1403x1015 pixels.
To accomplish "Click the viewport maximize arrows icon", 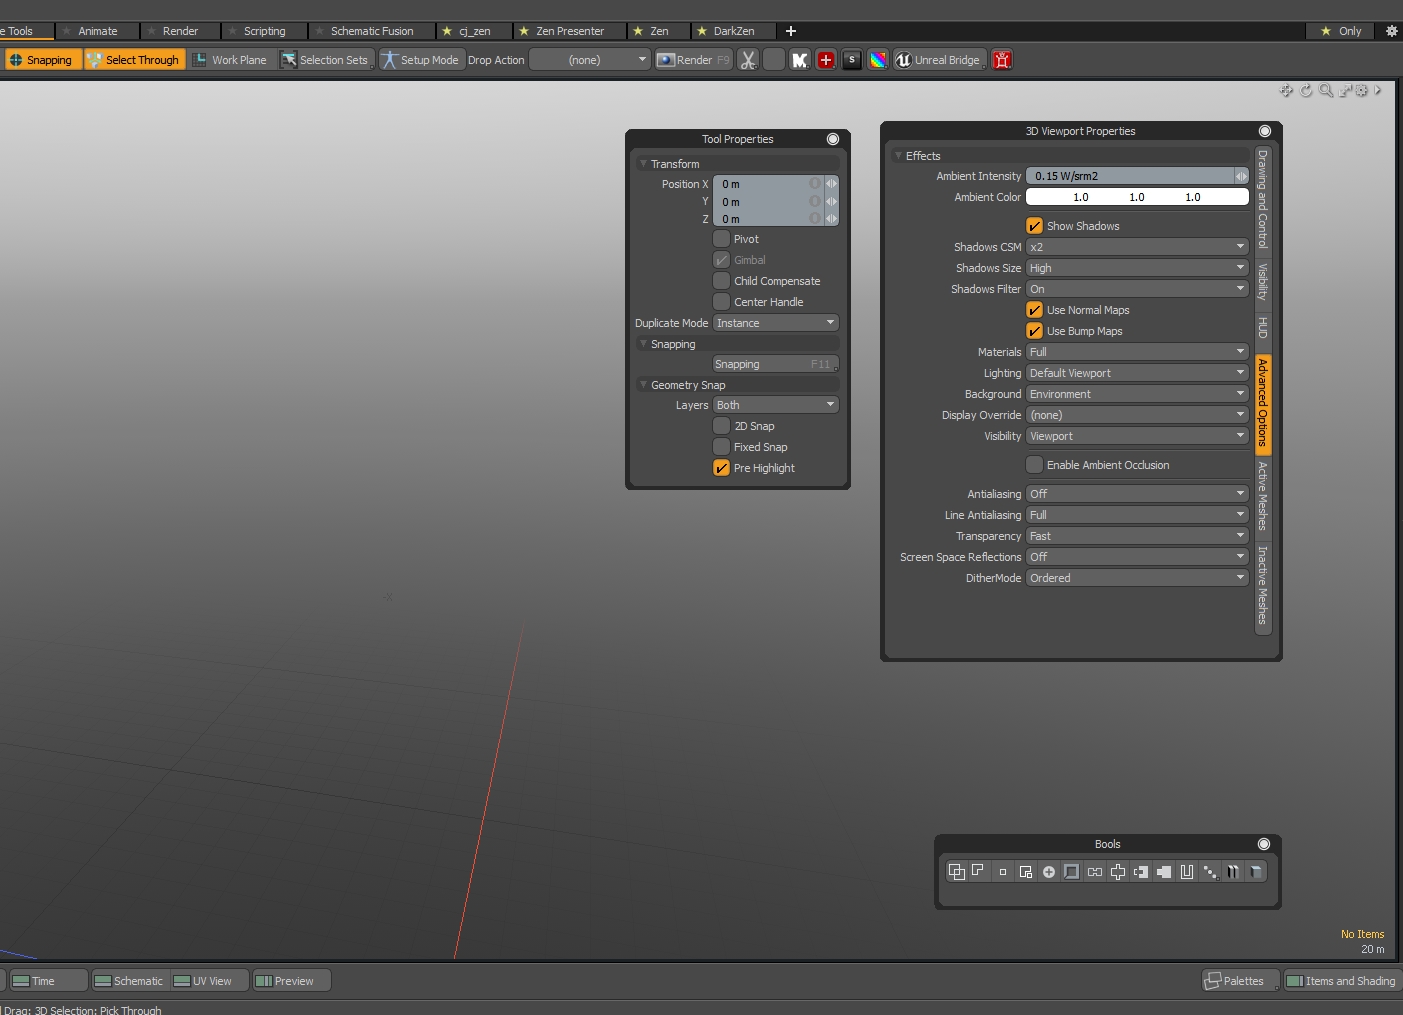I will [x=1345, y=90].
